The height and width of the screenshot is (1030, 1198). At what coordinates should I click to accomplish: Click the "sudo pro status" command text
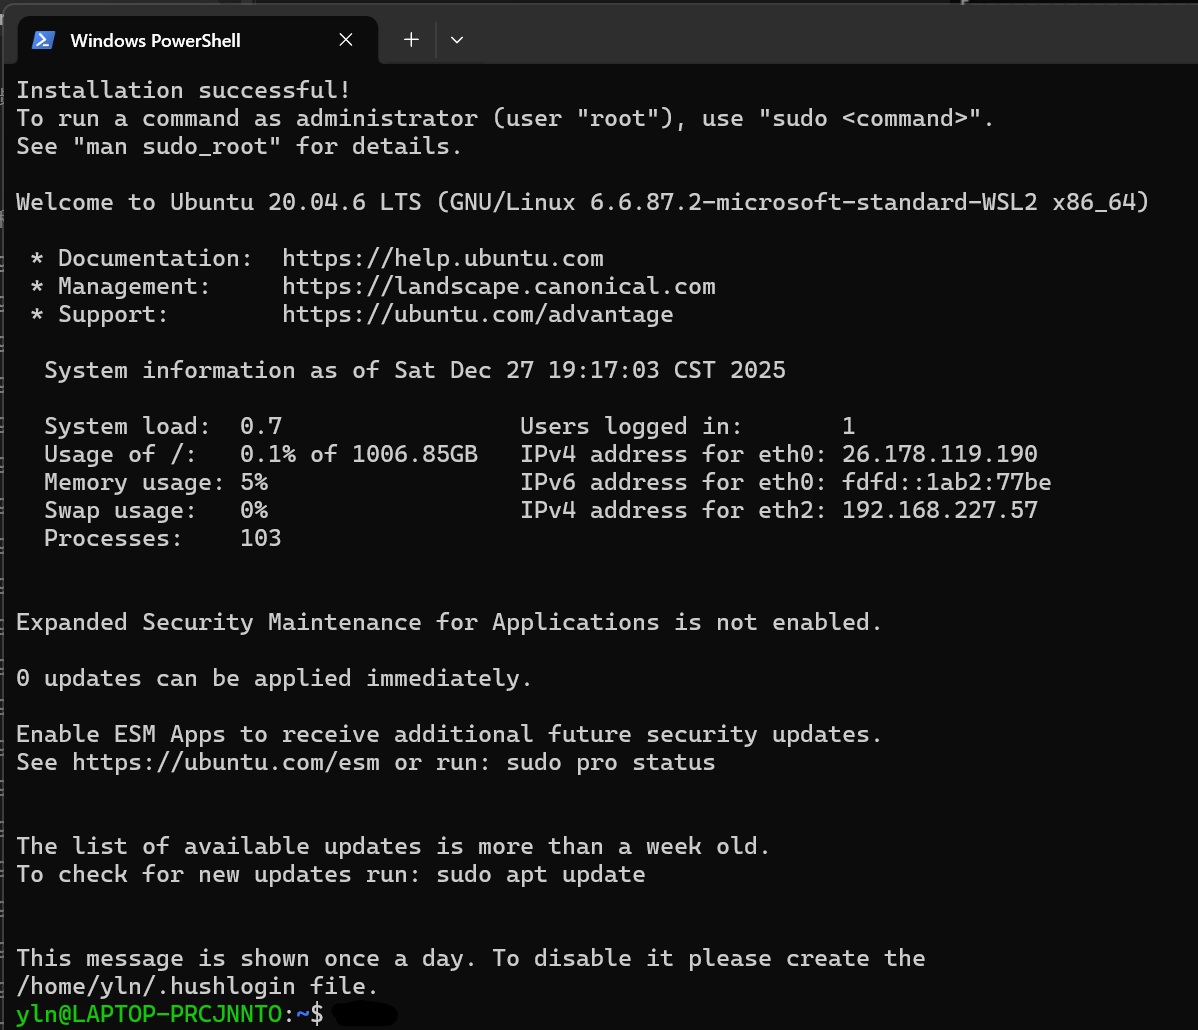[x=610, y=762]
